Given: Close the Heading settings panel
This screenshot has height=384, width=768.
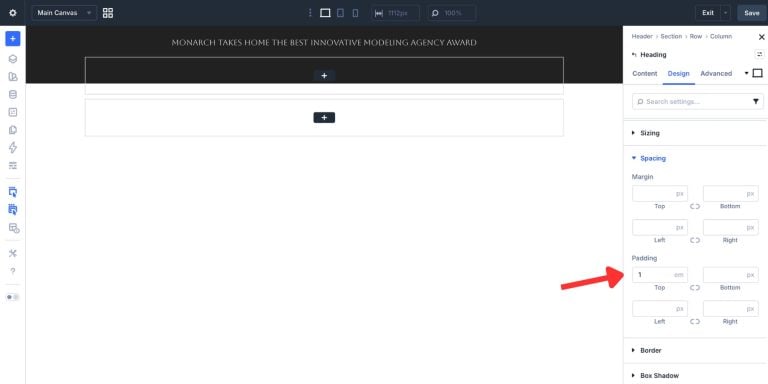Looking at the screenshot, I should [x=761, y=37].
